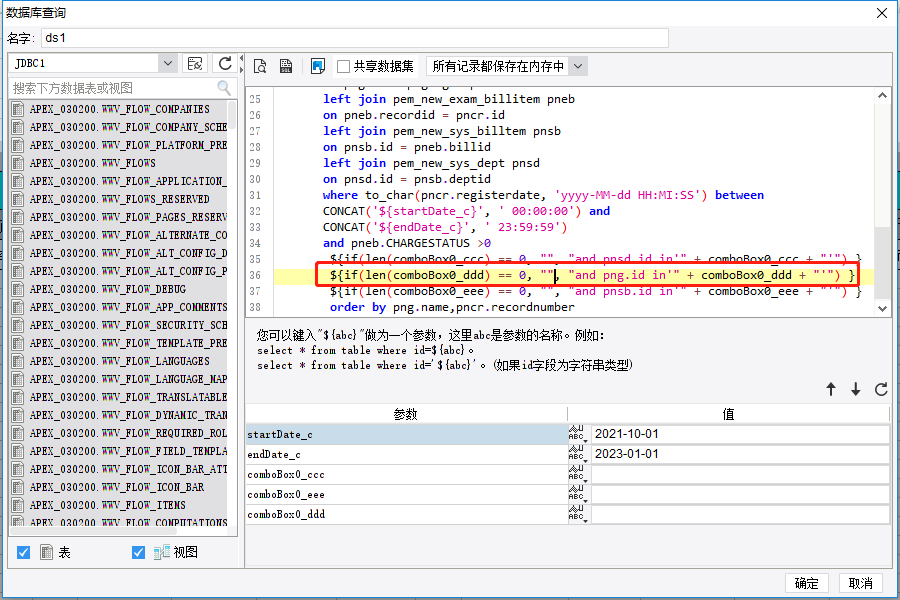900x600 pixels.
Task: Click the empty value field for comboBox0_ddd
Action: (740, 514)
